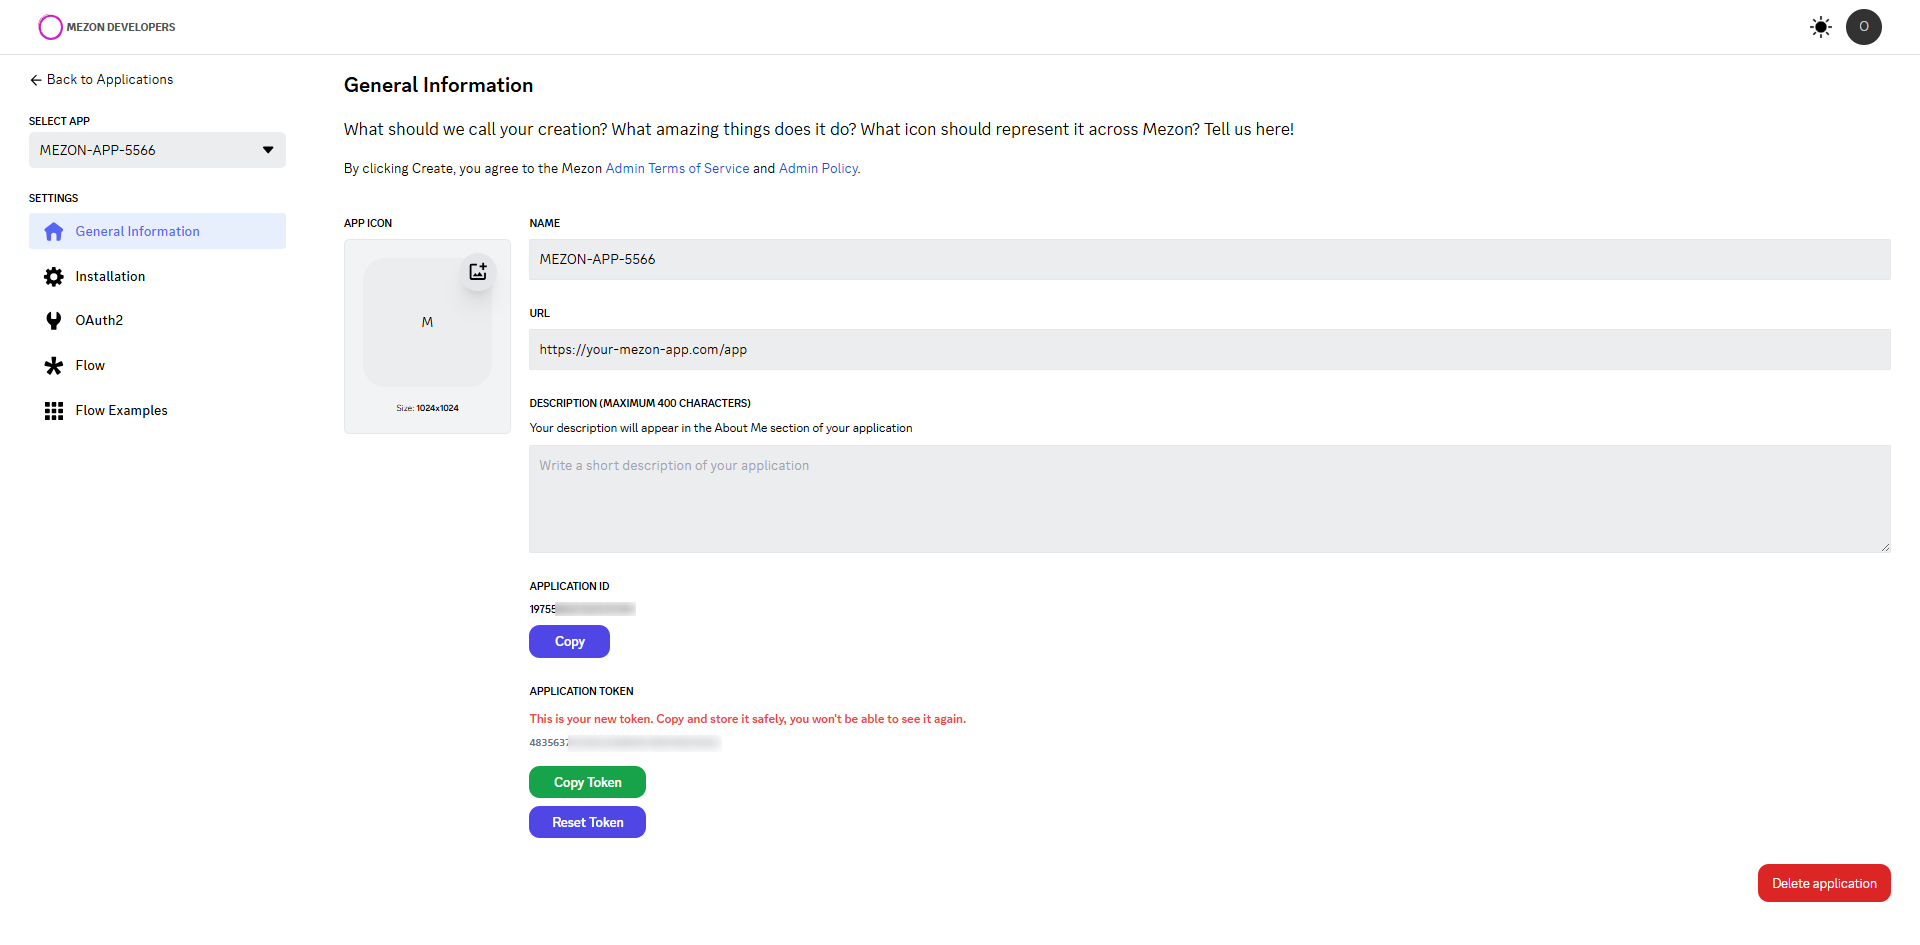Viewport: 1920px width, 945px height.
Task: Click the gear icon for Installation
Action: tap(54, 277)
